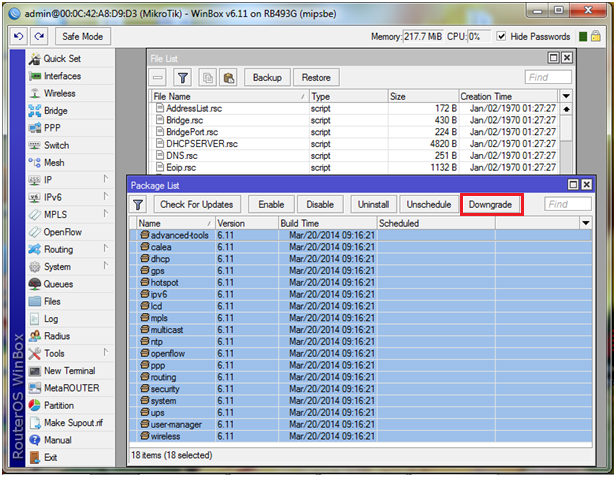Viewport: 614px width, 477px height.
Task: Sort files by File Name column
Action: (x=230, y=96)
